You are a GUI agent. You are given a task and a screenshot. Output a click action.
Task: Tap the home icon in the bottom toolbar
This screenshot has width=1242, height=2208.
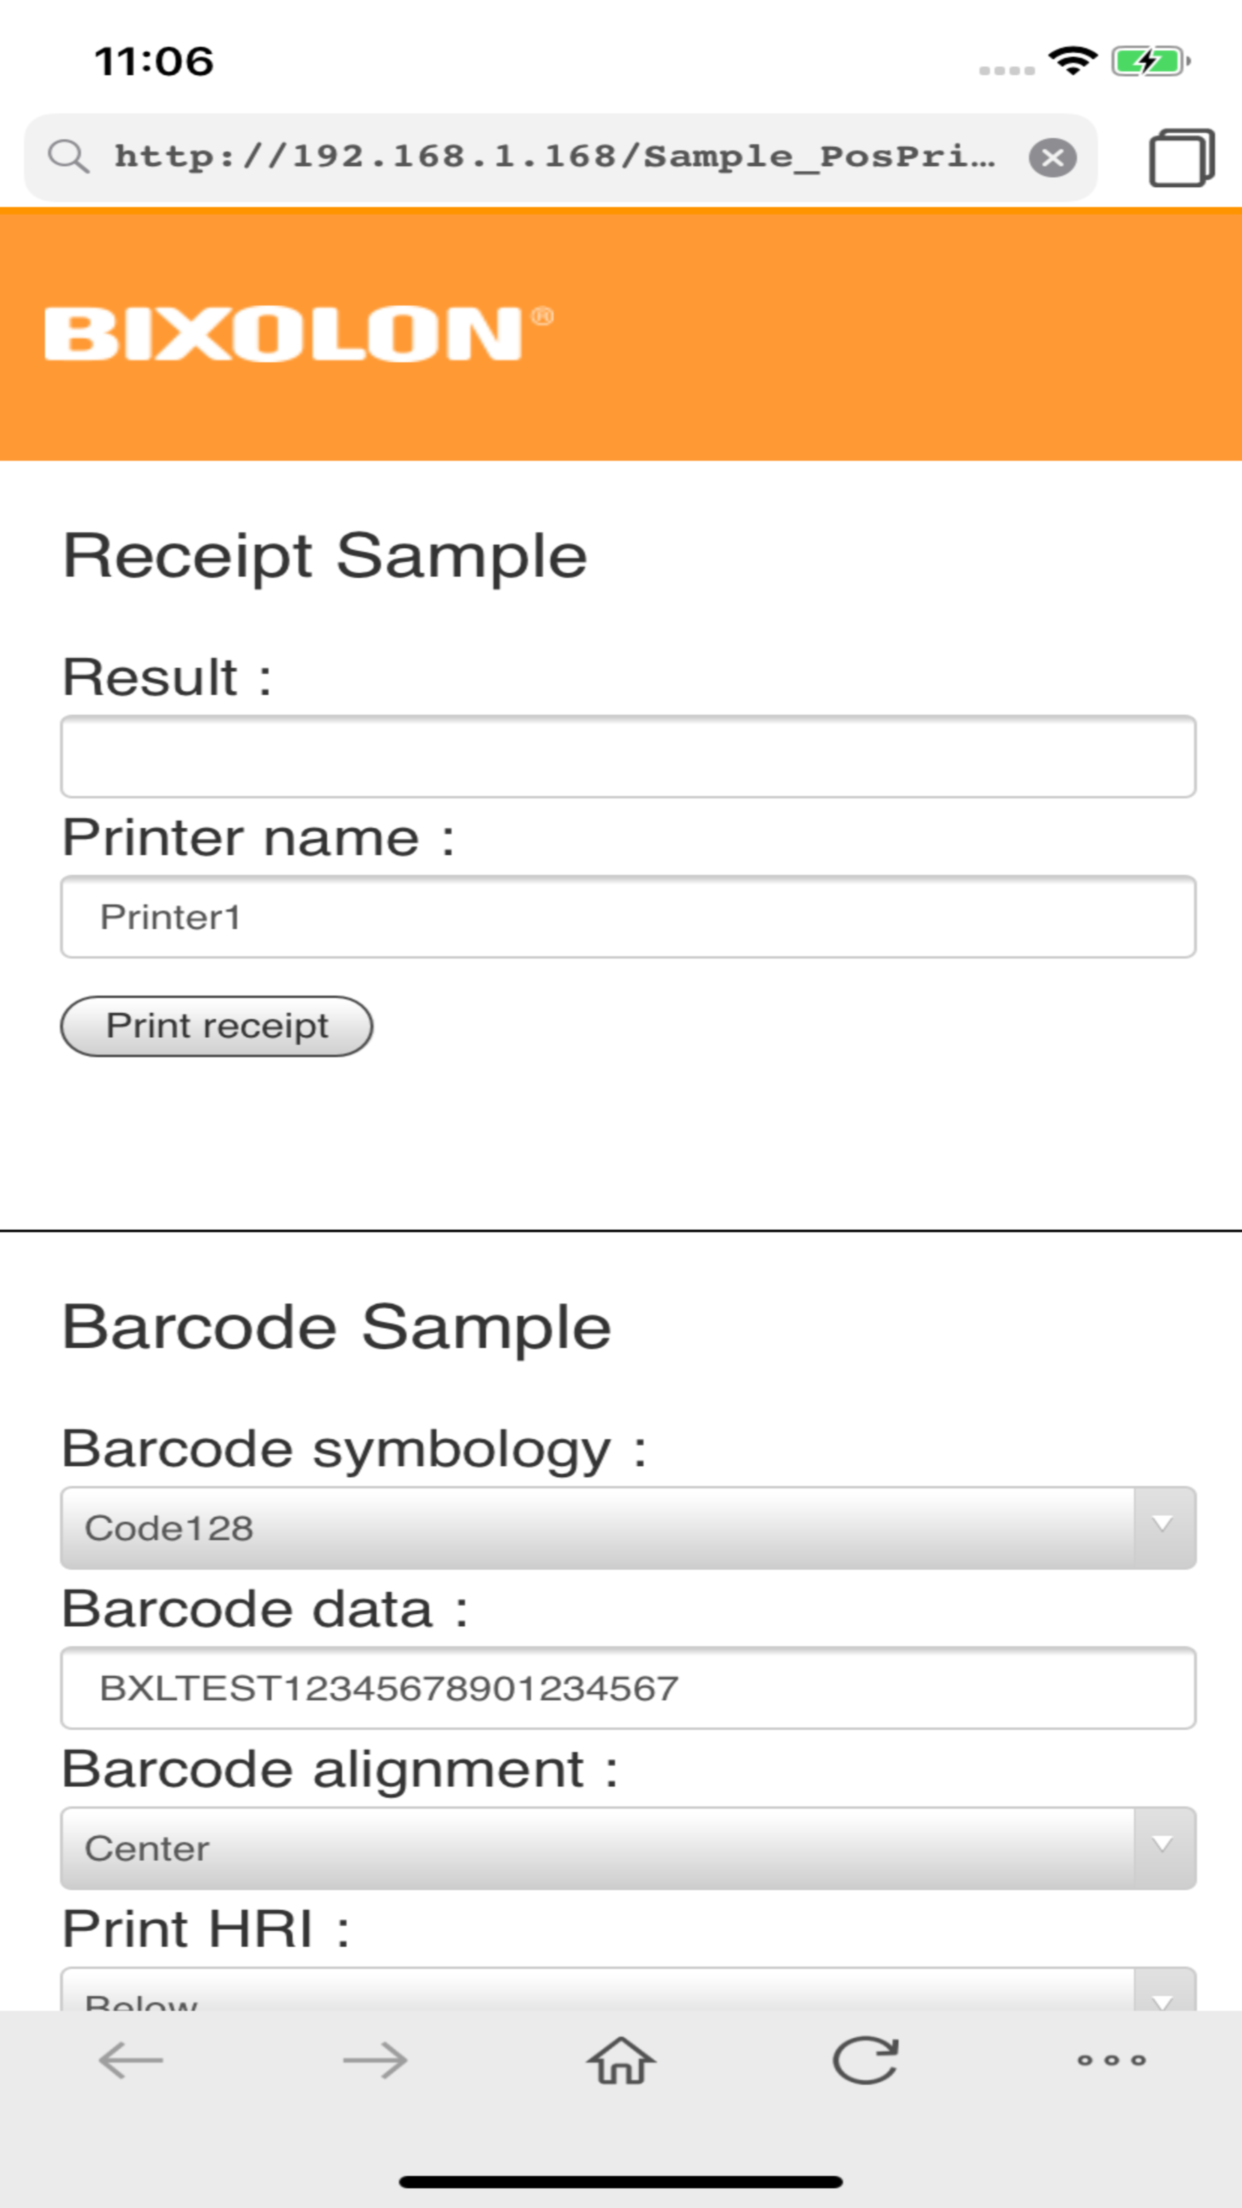coord(620,2060)
